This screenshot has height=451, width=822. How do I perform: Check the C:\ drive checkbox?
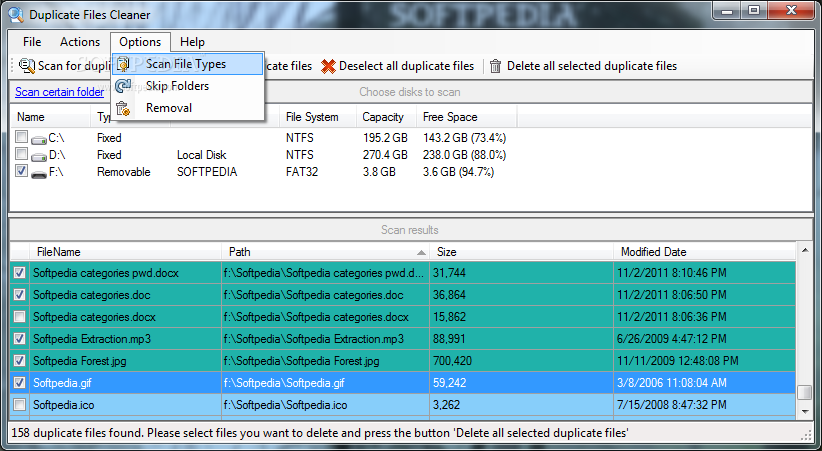(21, 137)
